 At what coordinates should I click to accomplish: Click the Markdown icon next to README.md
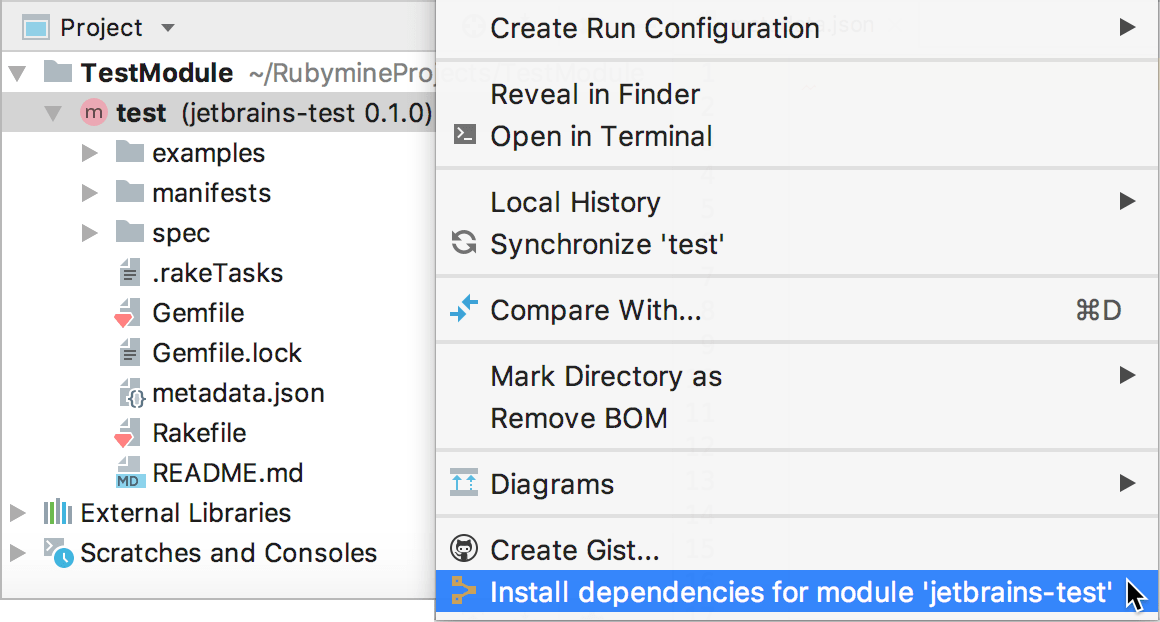click(131, 472)
